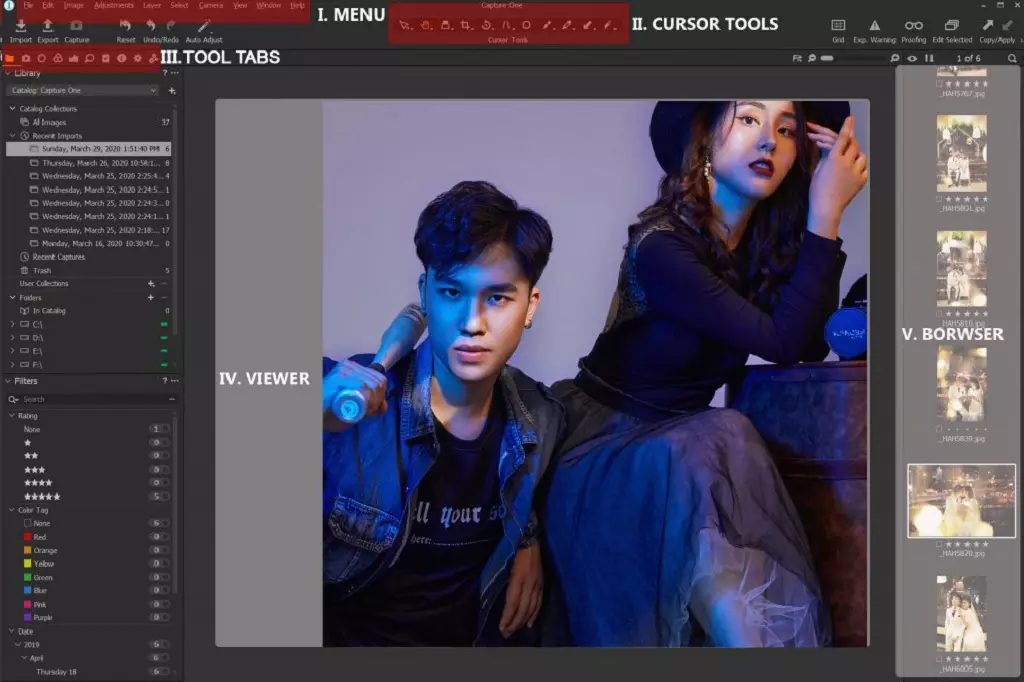Open the Output tool tab gear icon

[138, 59]
